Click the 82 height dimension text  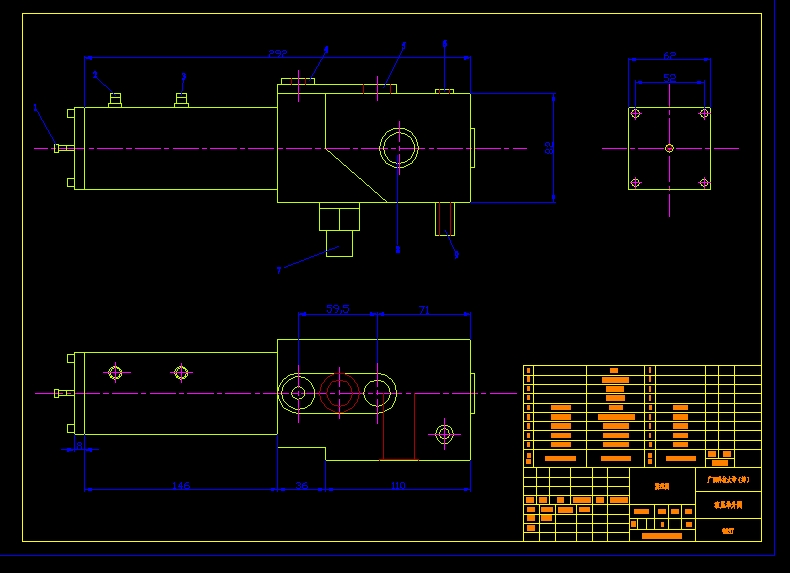point(550,148)
